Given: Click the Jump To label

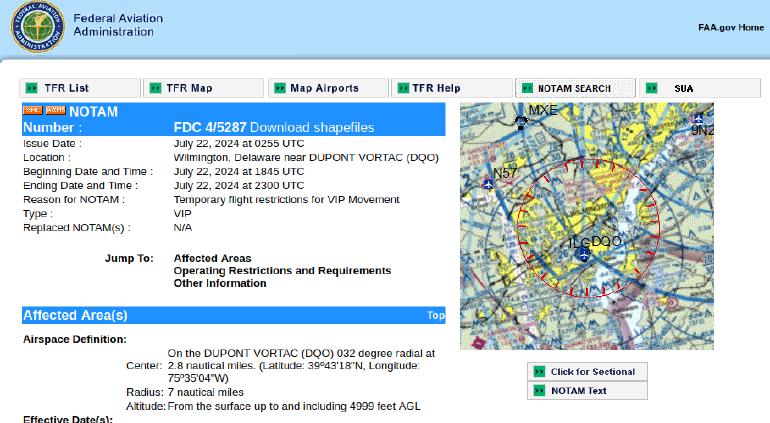Looking at the screenshot, I should pyautogui.click(x=129, y=258).
